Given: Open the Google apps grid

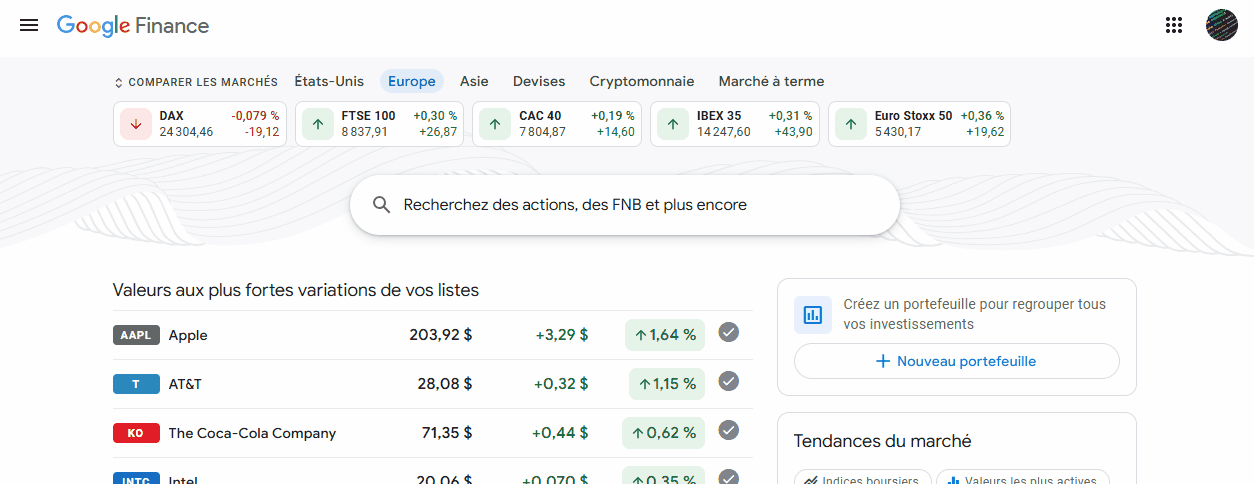Looking at the screenshot, I should tap(1174, 25).
